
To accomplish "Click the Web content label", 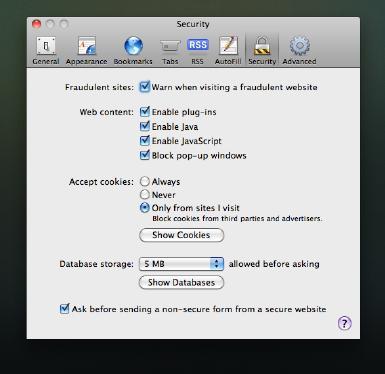I will coord(106,112).
